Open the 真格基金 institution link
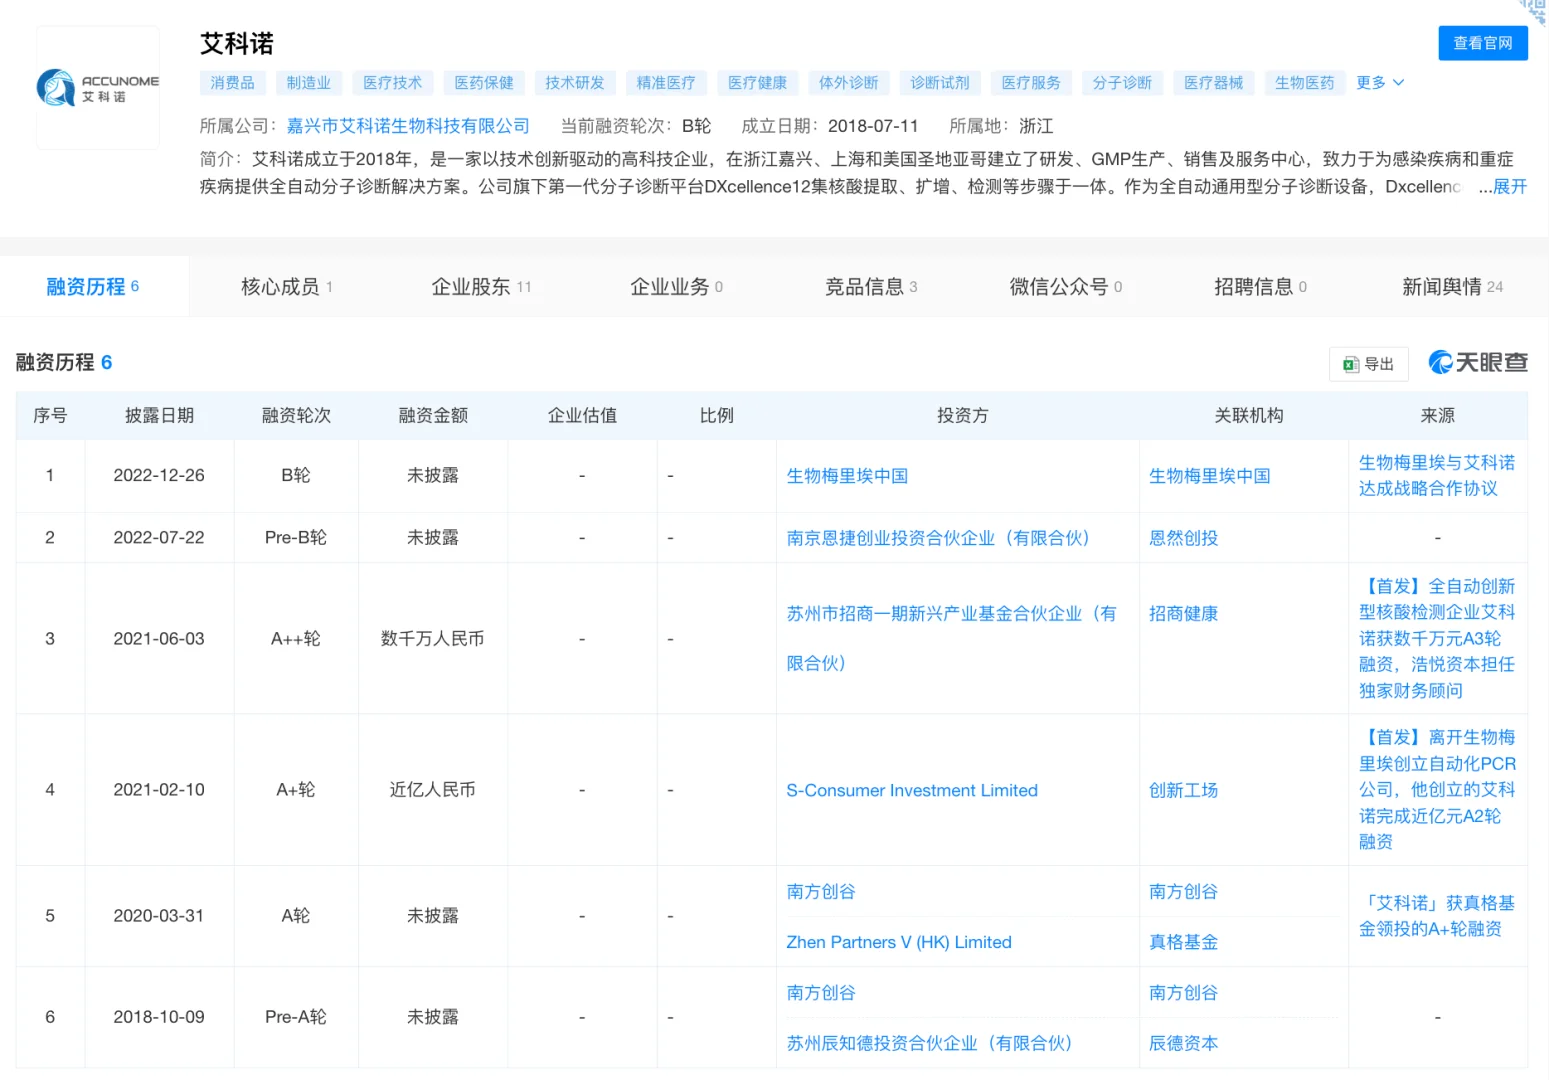Screen dimensions: 1549x1080 1184,942
